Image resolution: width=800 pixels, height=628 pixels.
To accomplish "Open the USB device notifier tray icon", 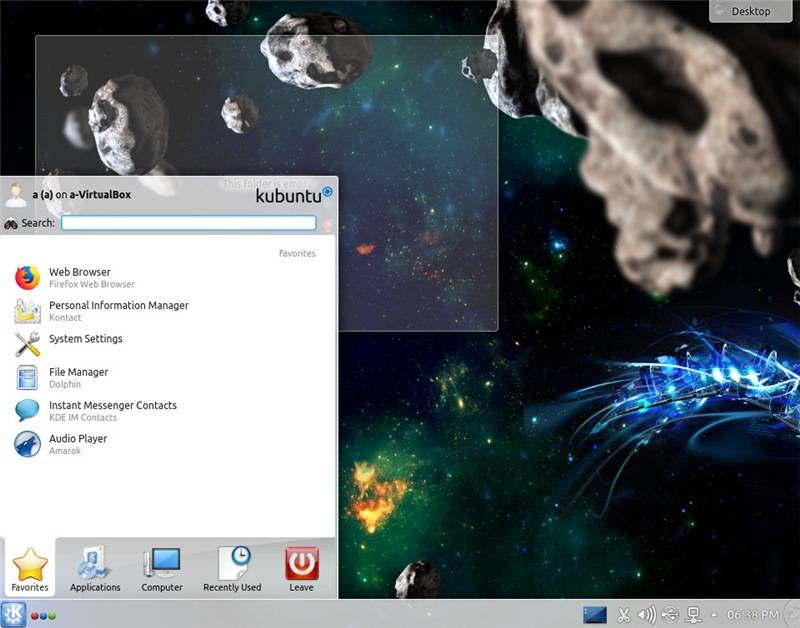I will coord(670,615).
